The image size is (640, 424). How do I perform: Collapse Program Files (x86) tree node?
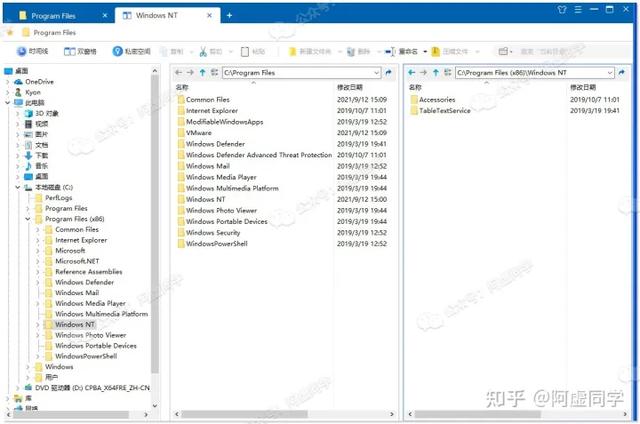click(28, 219)
